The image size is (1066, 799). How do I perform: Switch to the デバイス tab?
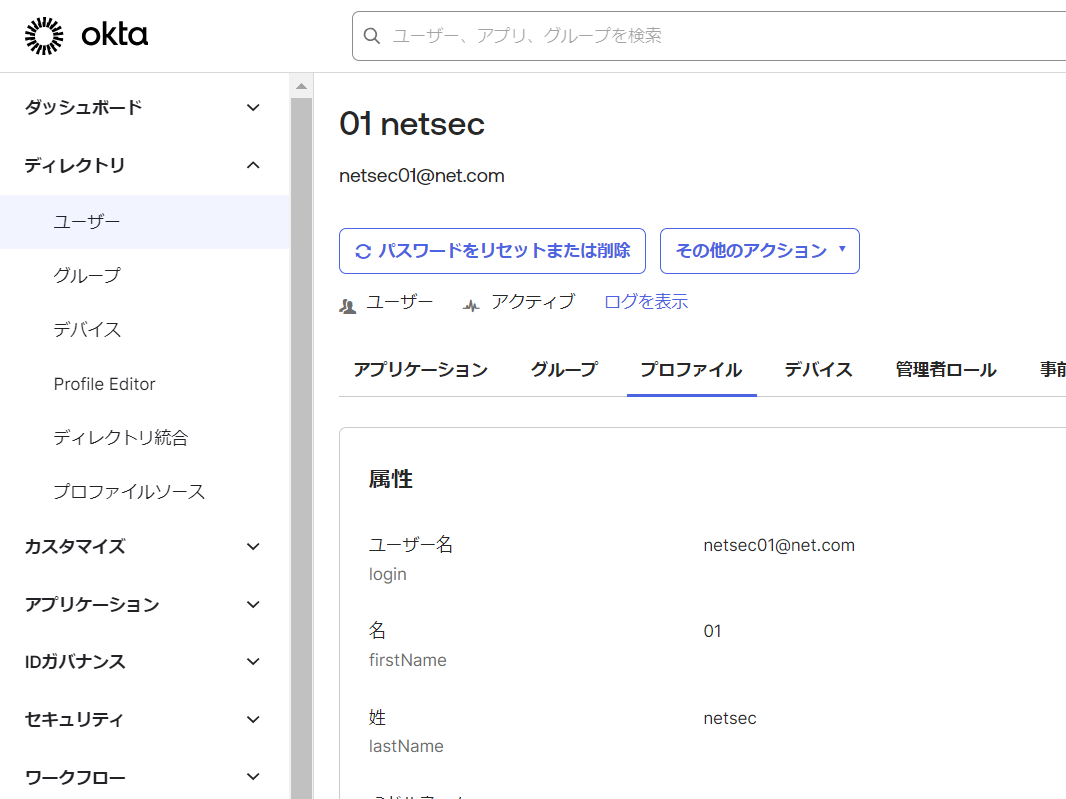[819, 370]
